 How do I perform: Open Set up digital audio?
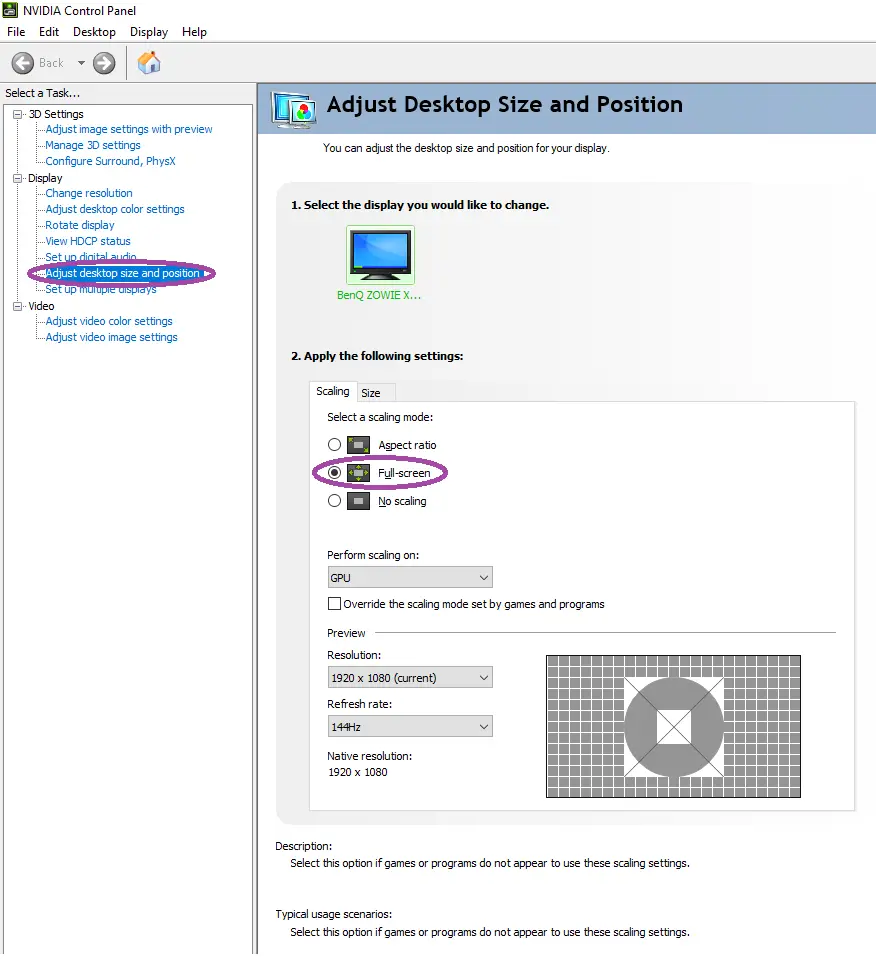pyautogui.click(x=91, y=257)
